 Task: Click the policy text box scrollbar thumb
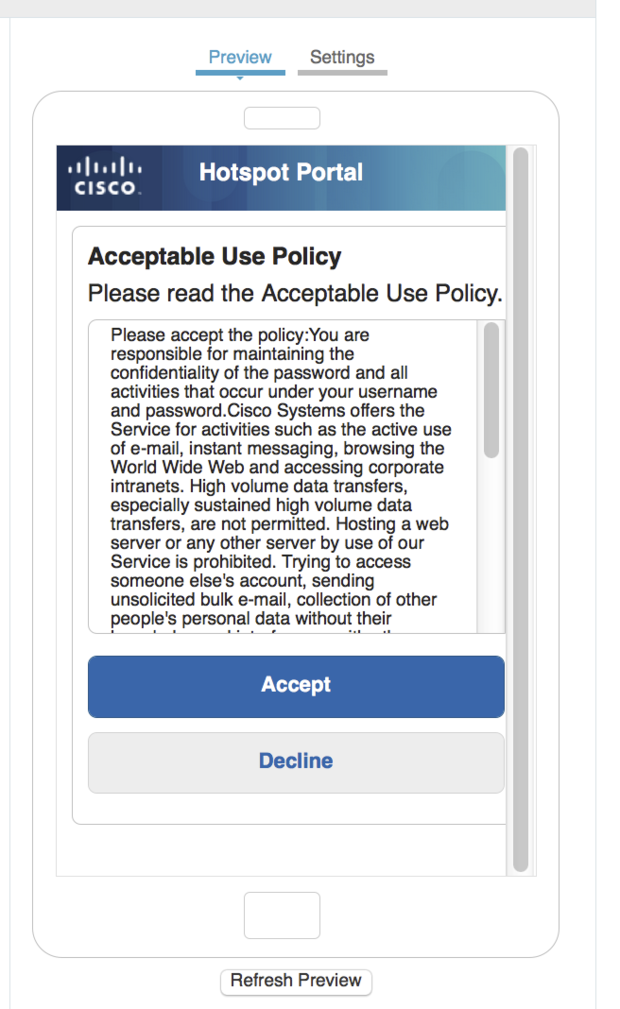(x=491, y=390)
